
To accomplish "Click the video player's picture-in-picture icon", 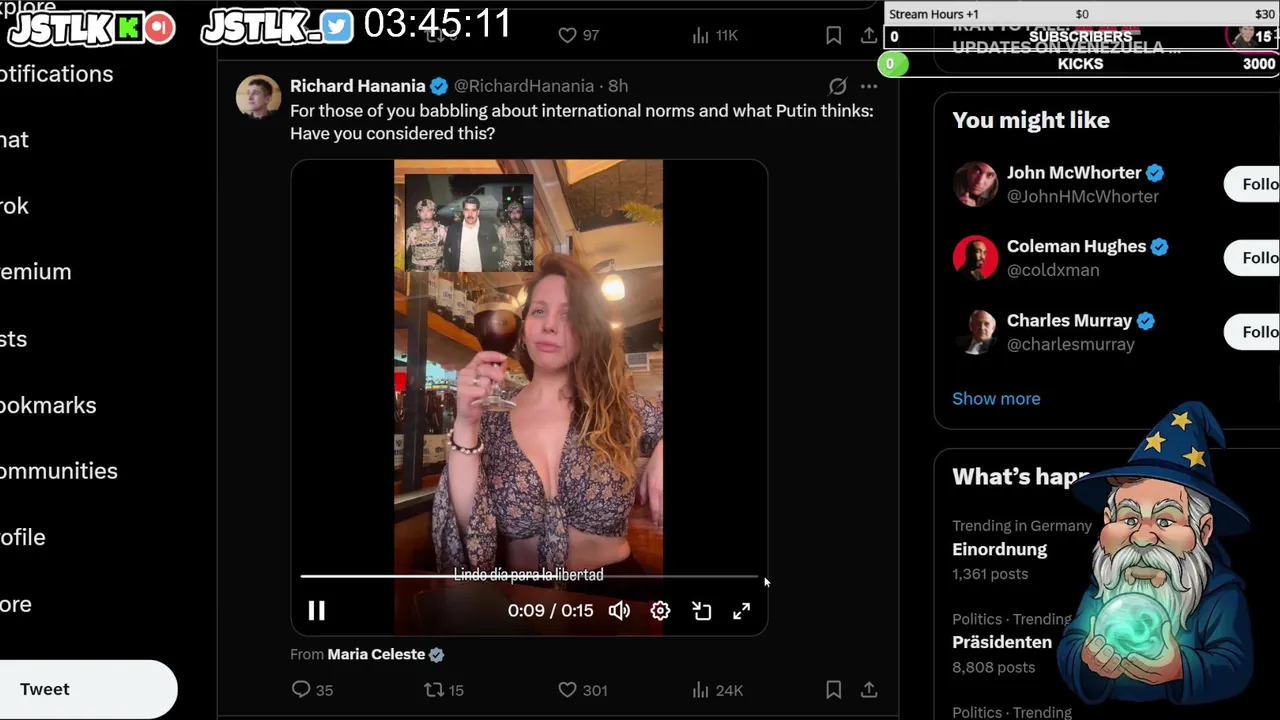I will pyautogui.click(x=701, y=610).
